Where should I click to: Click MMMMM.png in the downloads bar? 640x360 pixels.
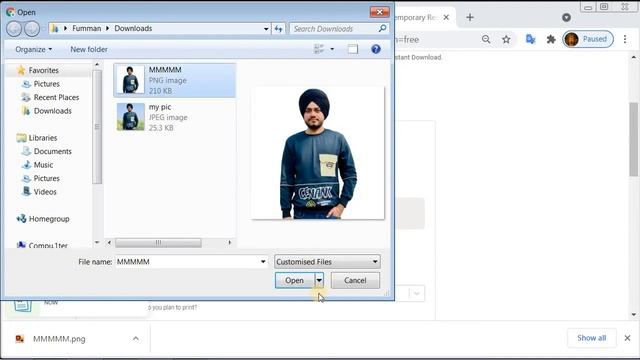pyautogui.click(x=59, y=339)
